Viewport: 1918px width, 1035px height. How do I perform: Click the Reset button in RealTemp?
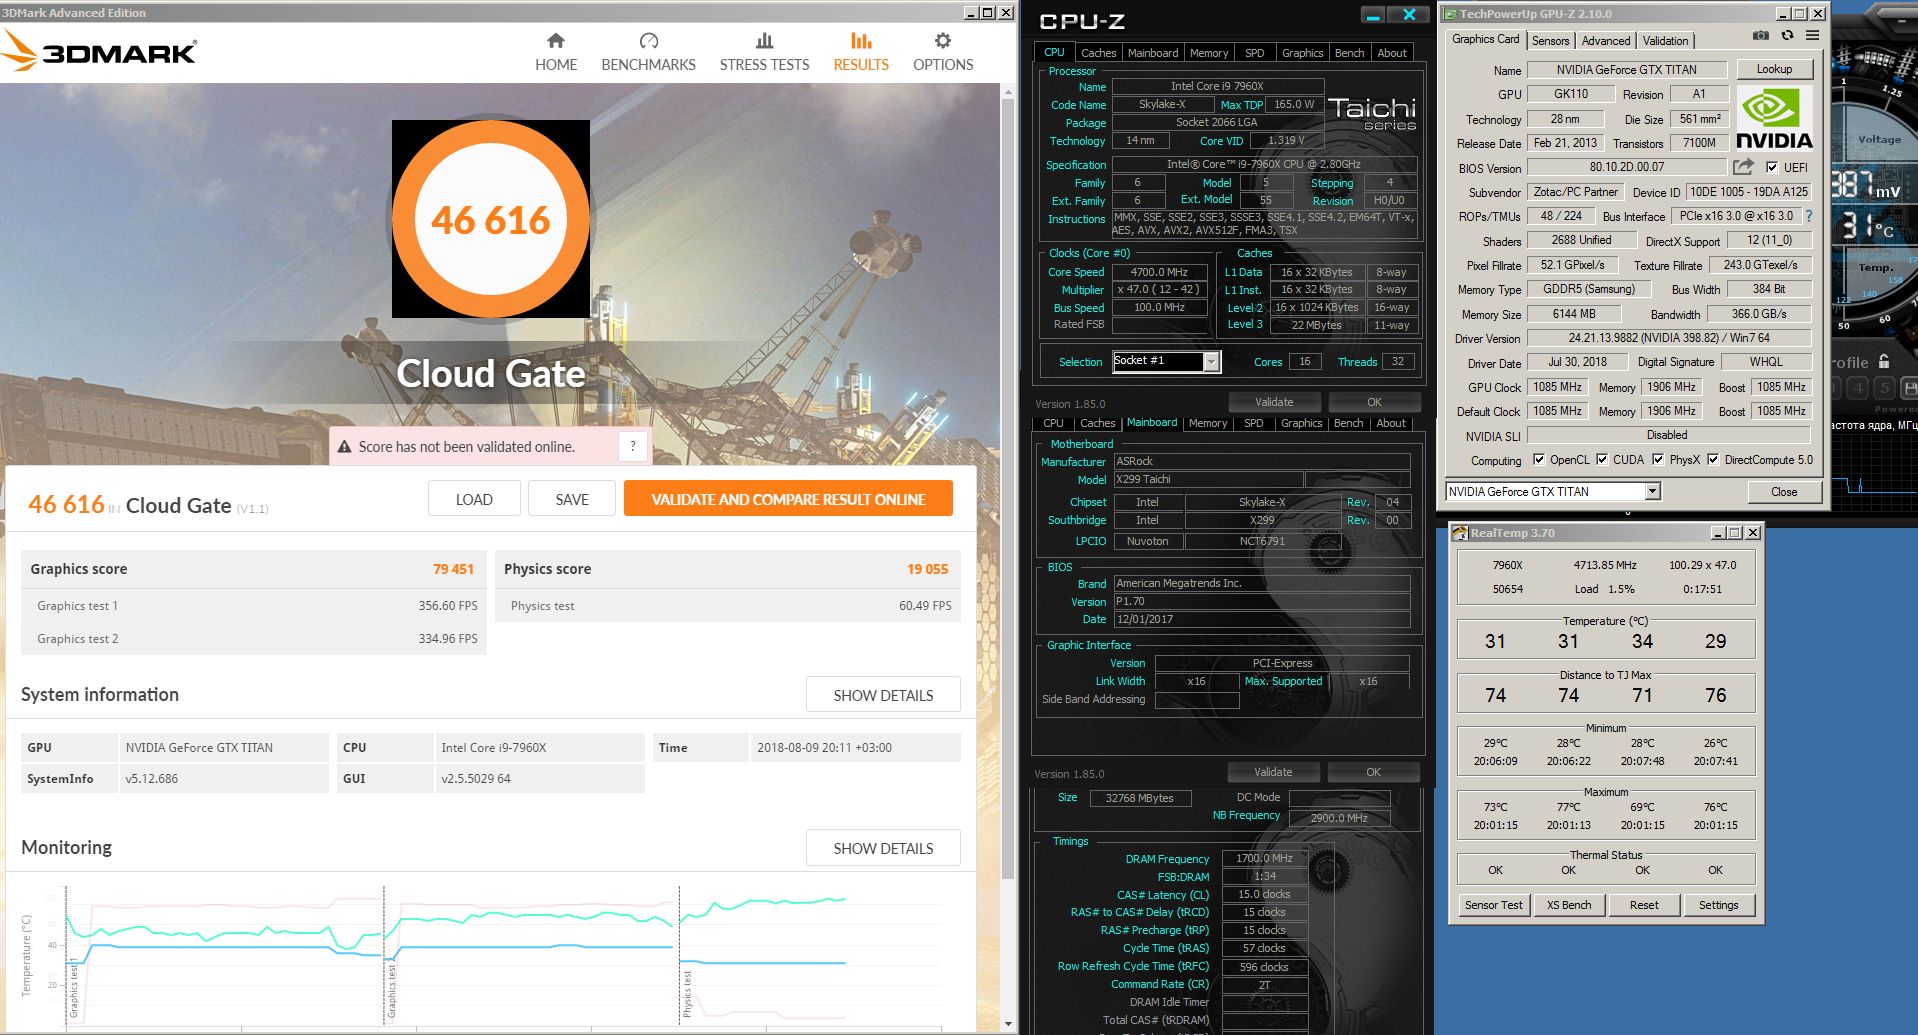[x=1644, y=905]
